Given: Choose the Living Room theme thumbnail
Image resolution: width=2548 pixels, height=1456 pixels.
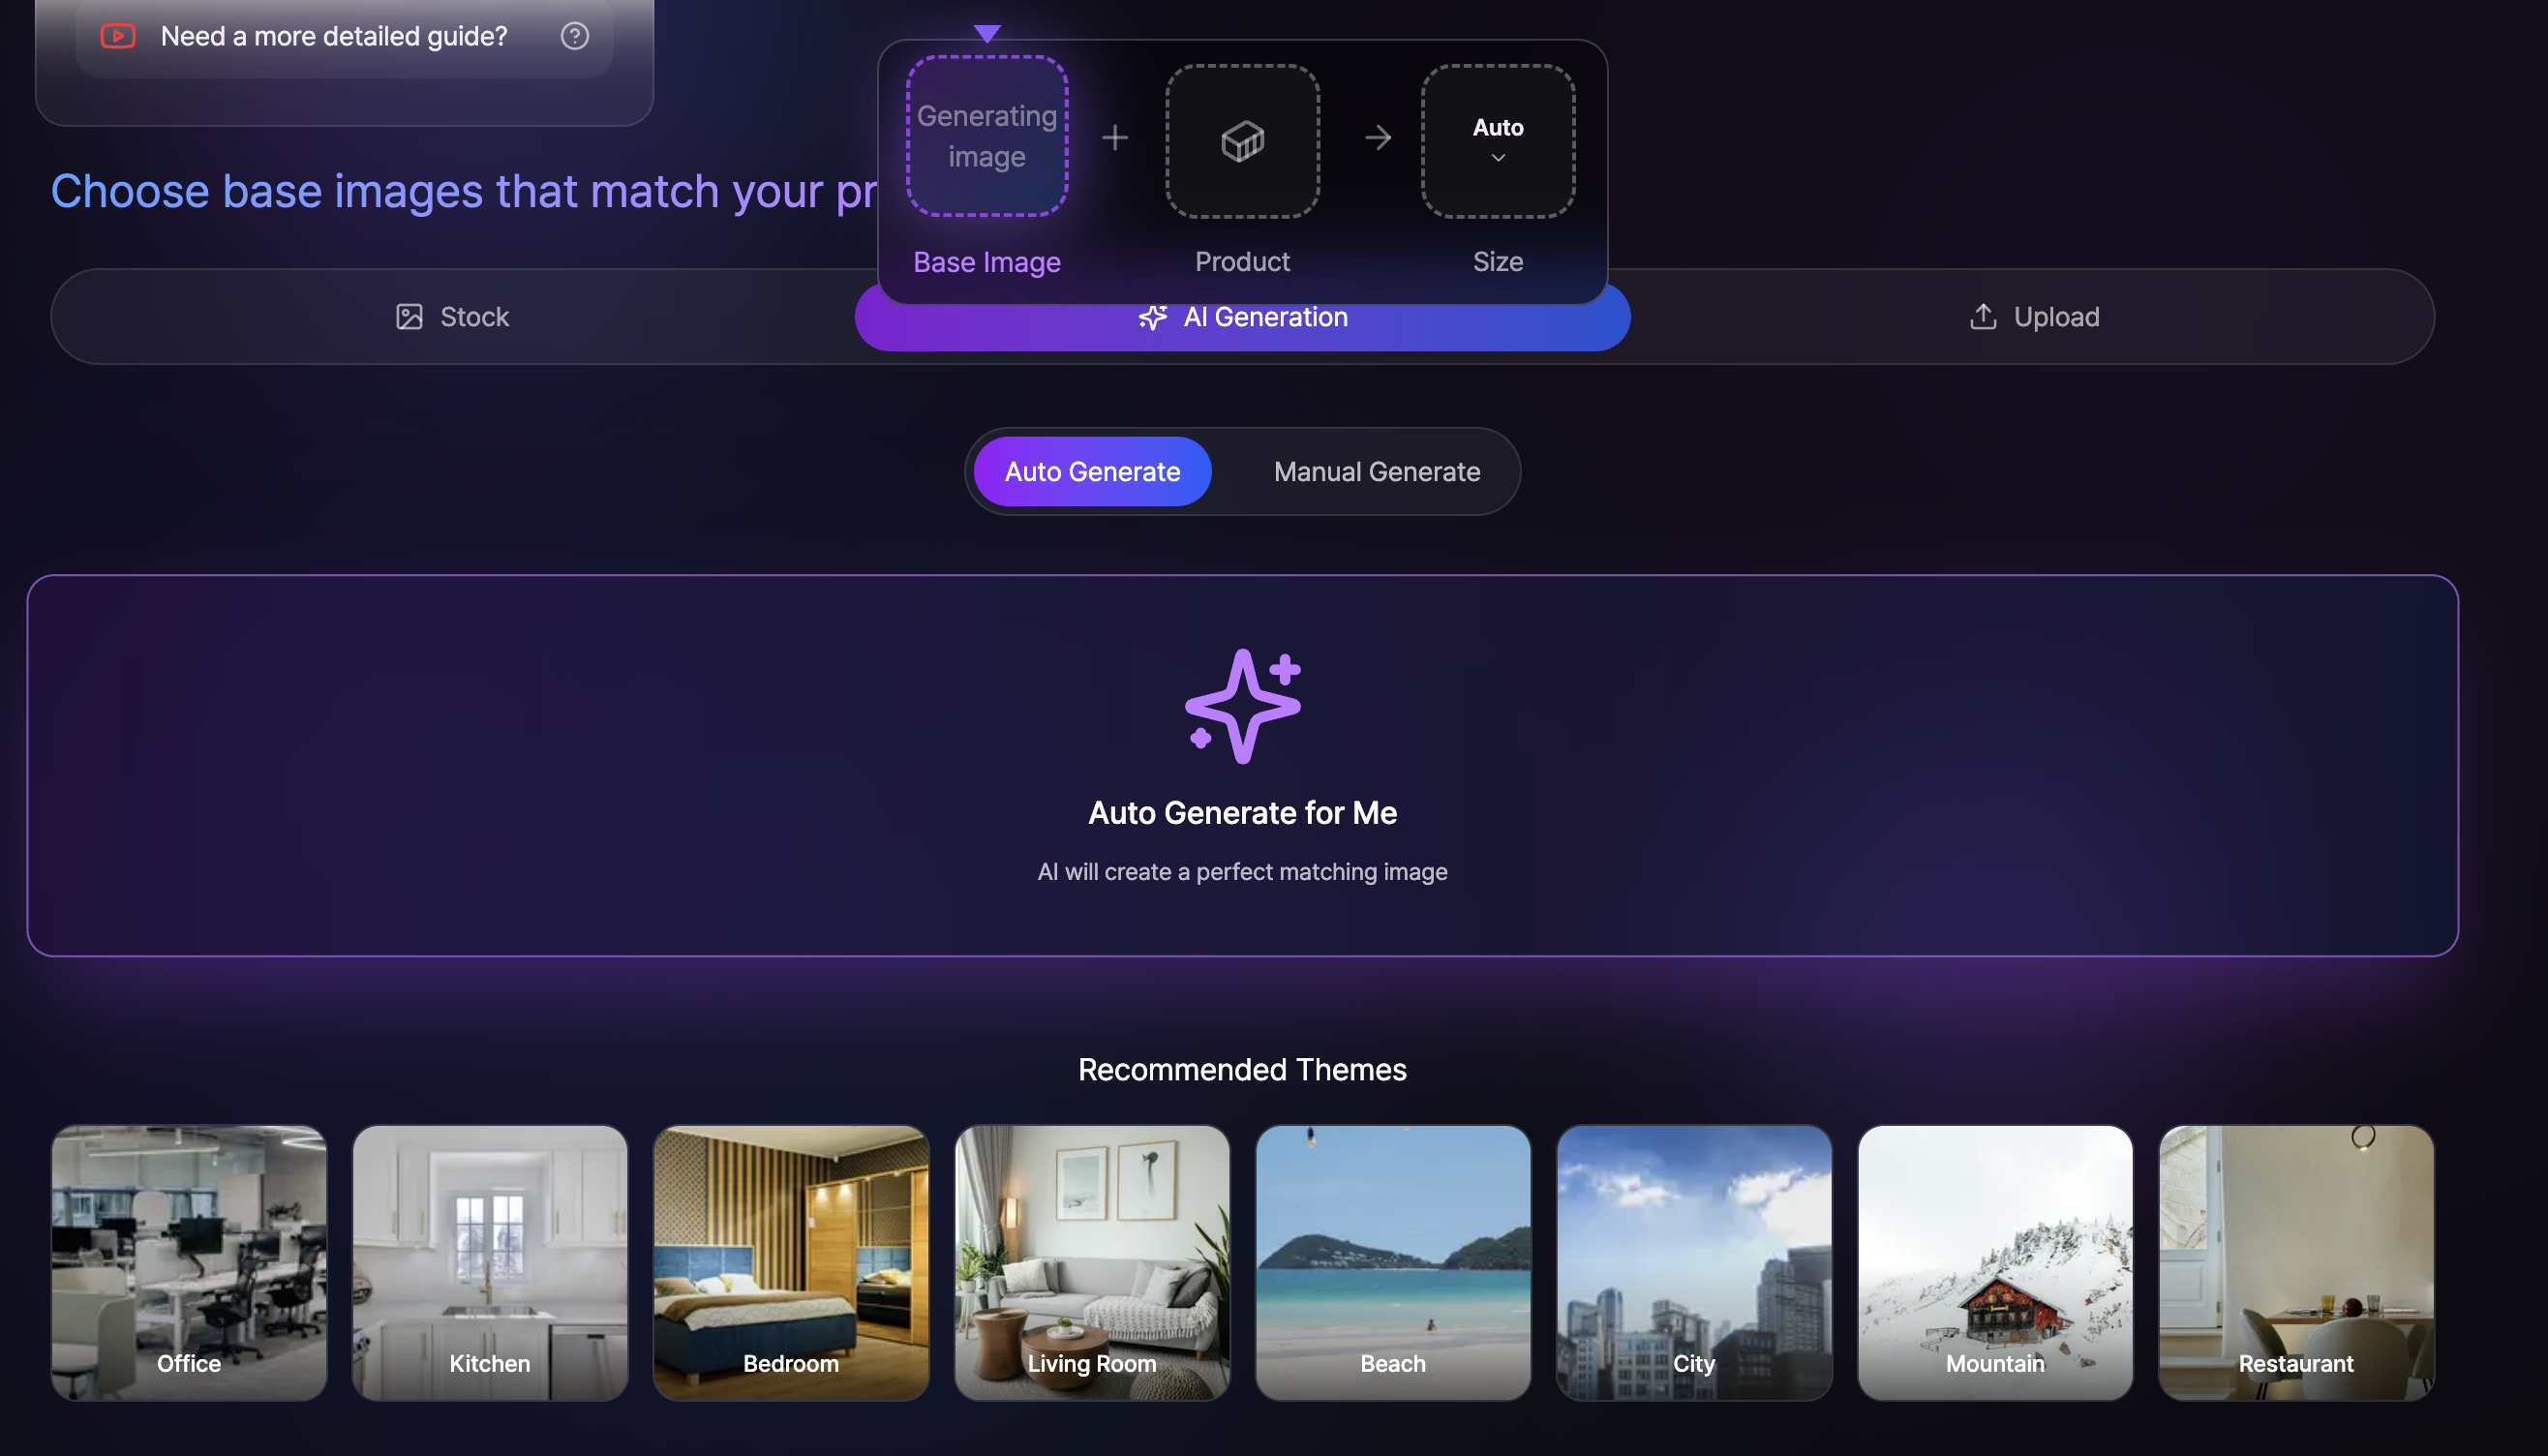Looking at the screenshot, I should click(x=1092, y=1263).
